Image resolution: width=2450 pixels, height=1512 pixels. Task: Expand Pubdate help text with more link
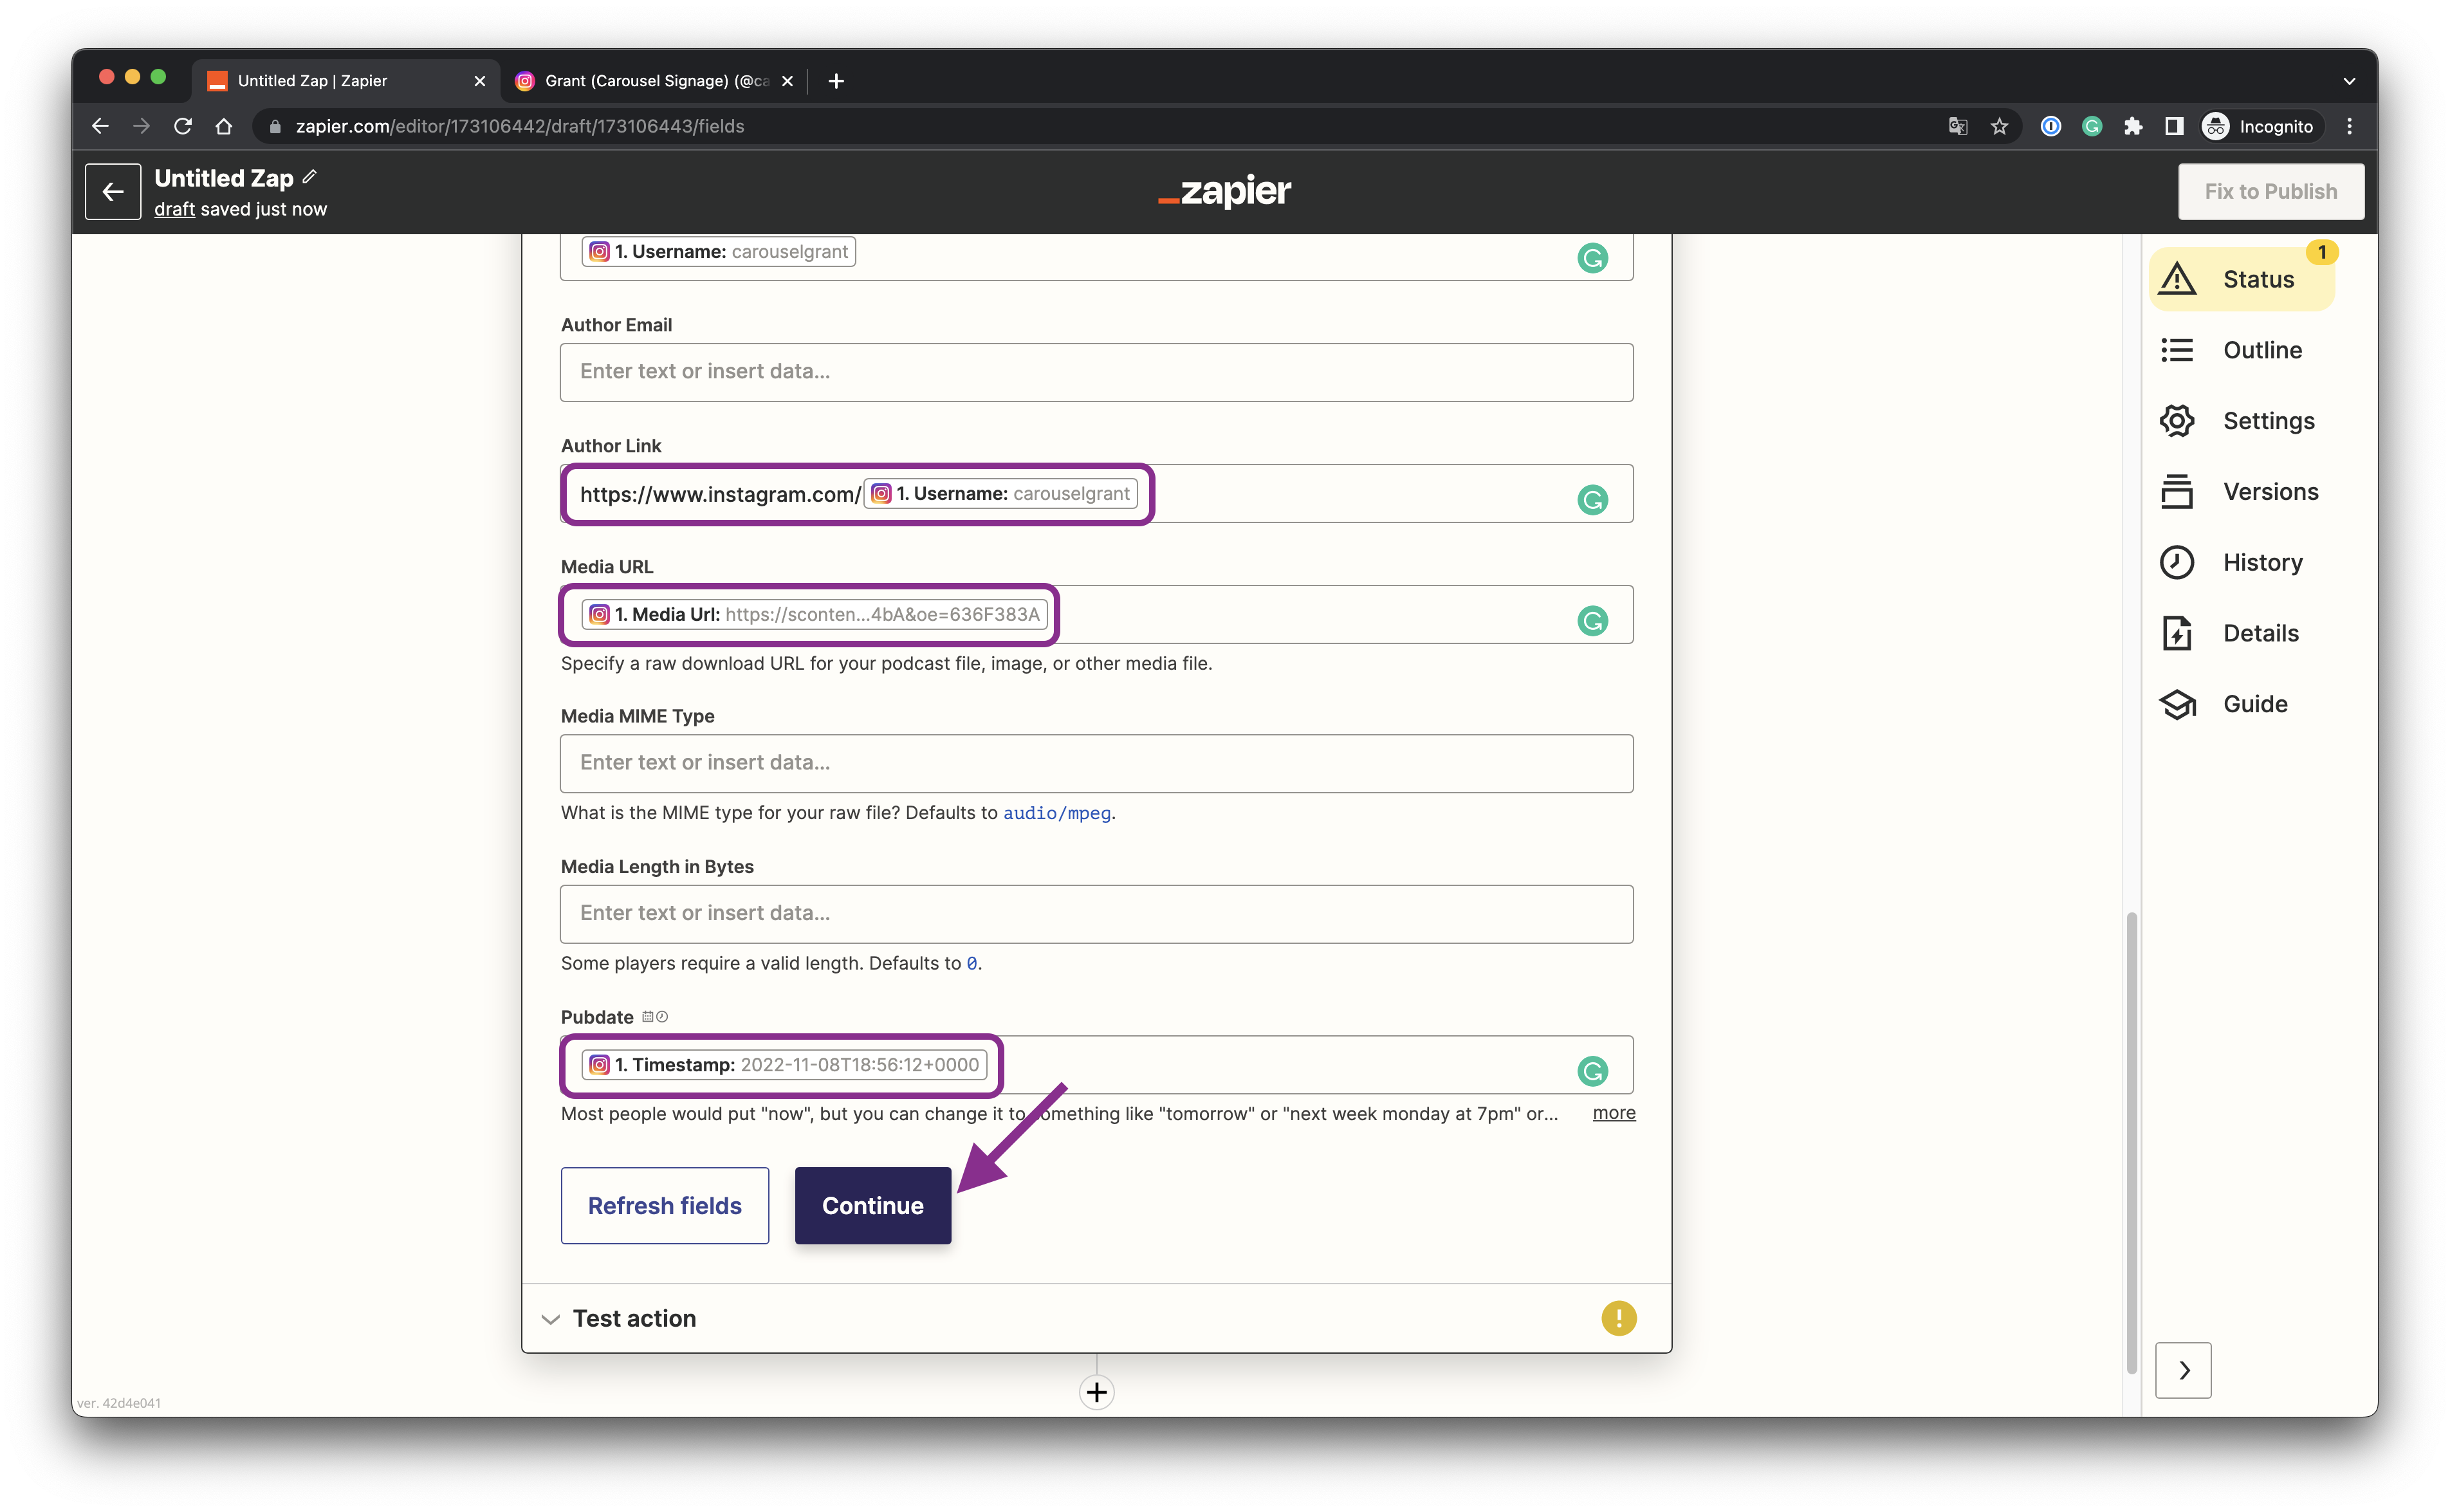(x=1613, y=1113)
